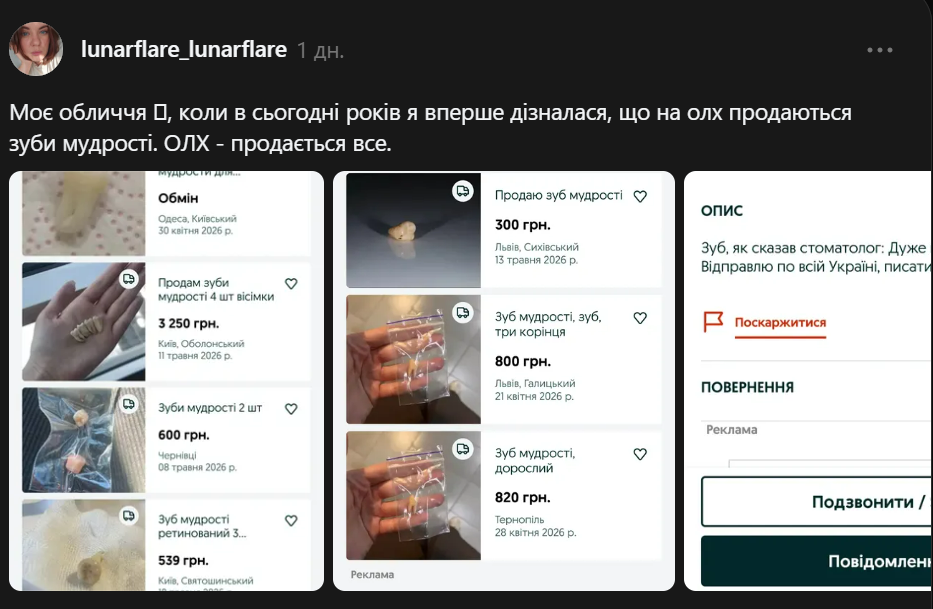Image resolution: width=933 pixels, height=609 pixels.
Task: Click the 'ПОВЕРНЕННЯ' section heading
Action: coord(747,388)
